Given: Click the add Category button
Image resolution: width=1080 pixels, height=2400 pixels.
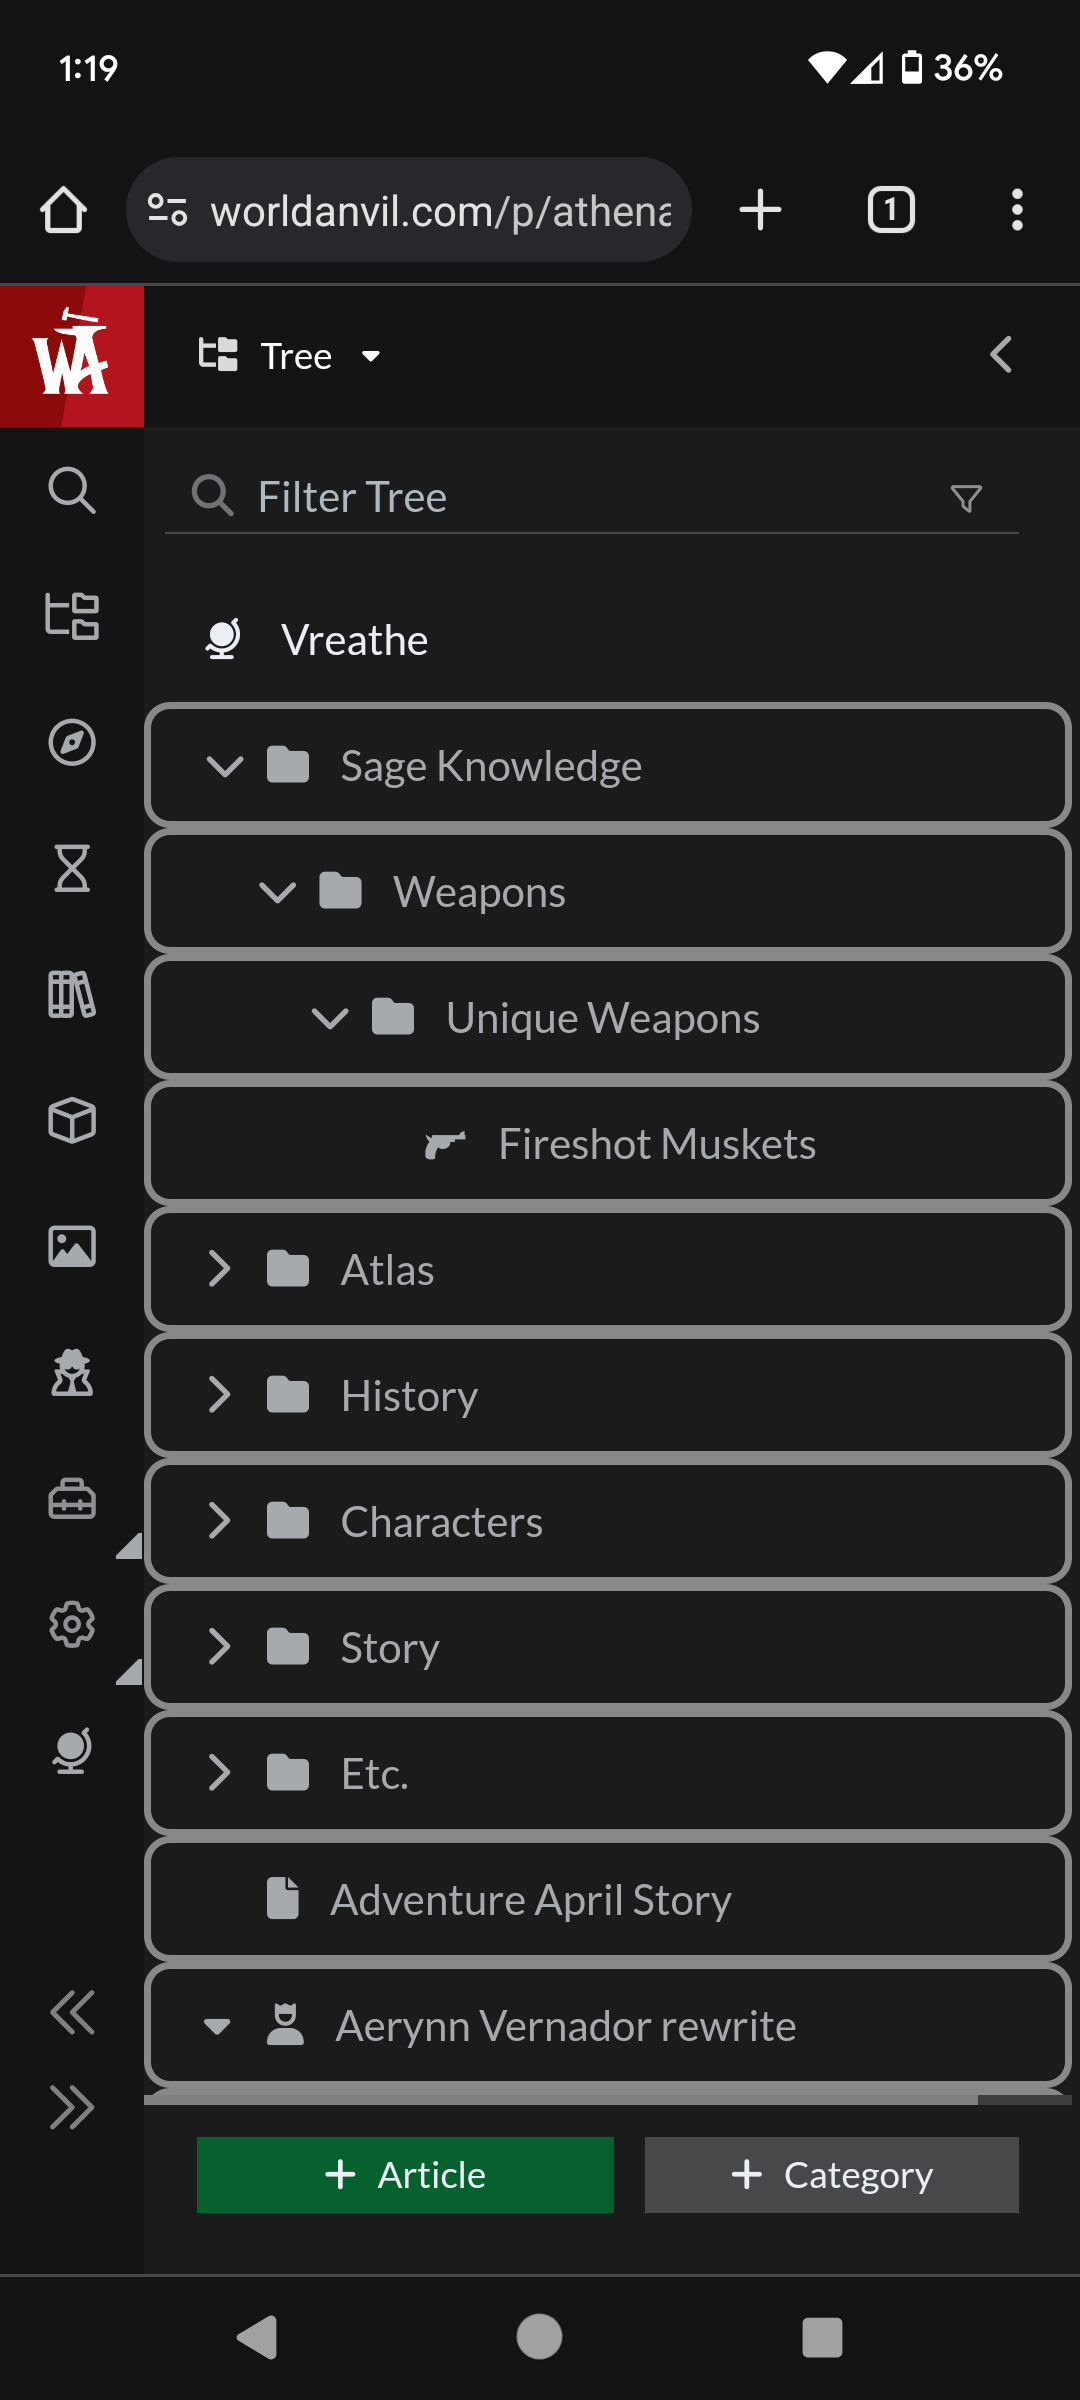Looking at the screenshot, I should tap(831, 2175).
